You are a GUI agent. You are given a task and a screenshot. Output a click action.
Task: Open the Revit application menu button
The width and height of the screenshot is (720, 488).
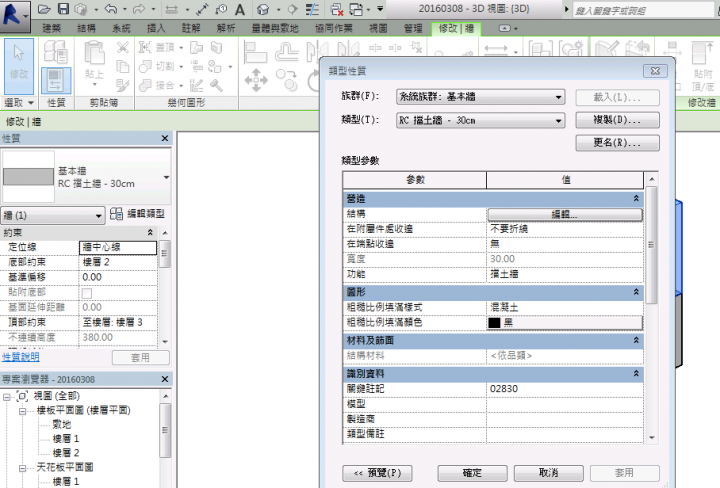click(15, 15)
